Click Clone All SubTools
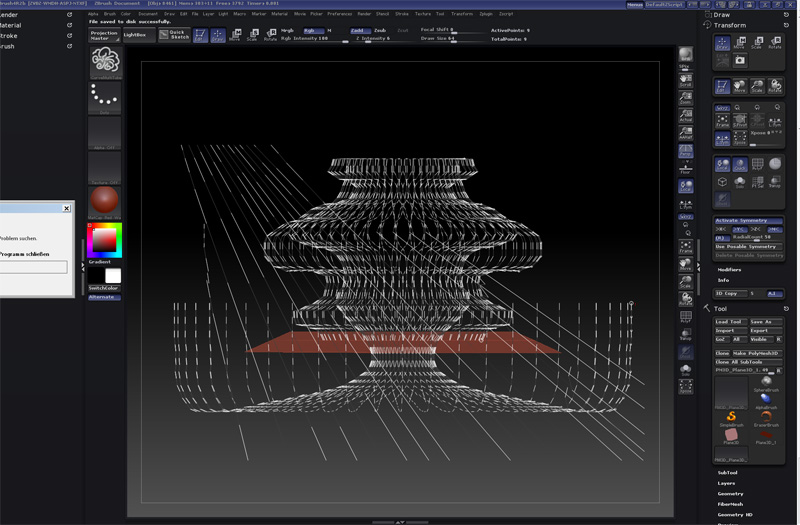800x525 pixels. pyautogui.click(x=748, y=362)
